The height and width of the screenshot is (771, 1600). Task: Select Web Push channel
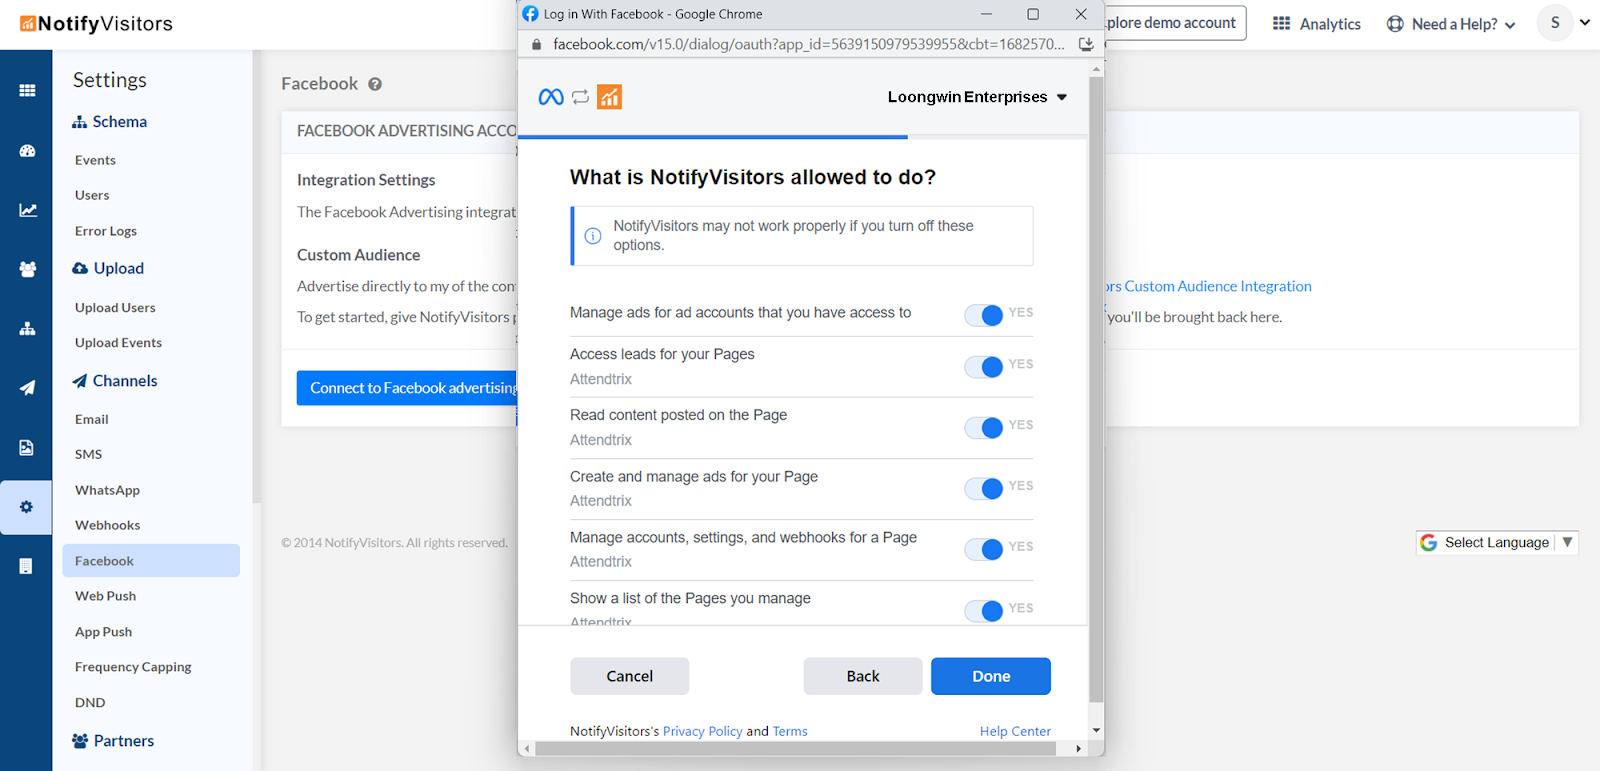(105, 596)
